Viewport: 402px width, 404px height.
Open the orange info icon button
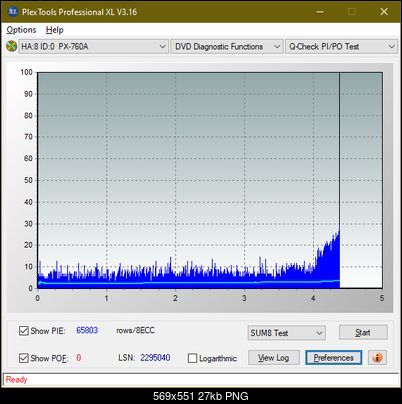tap(377, 358)
